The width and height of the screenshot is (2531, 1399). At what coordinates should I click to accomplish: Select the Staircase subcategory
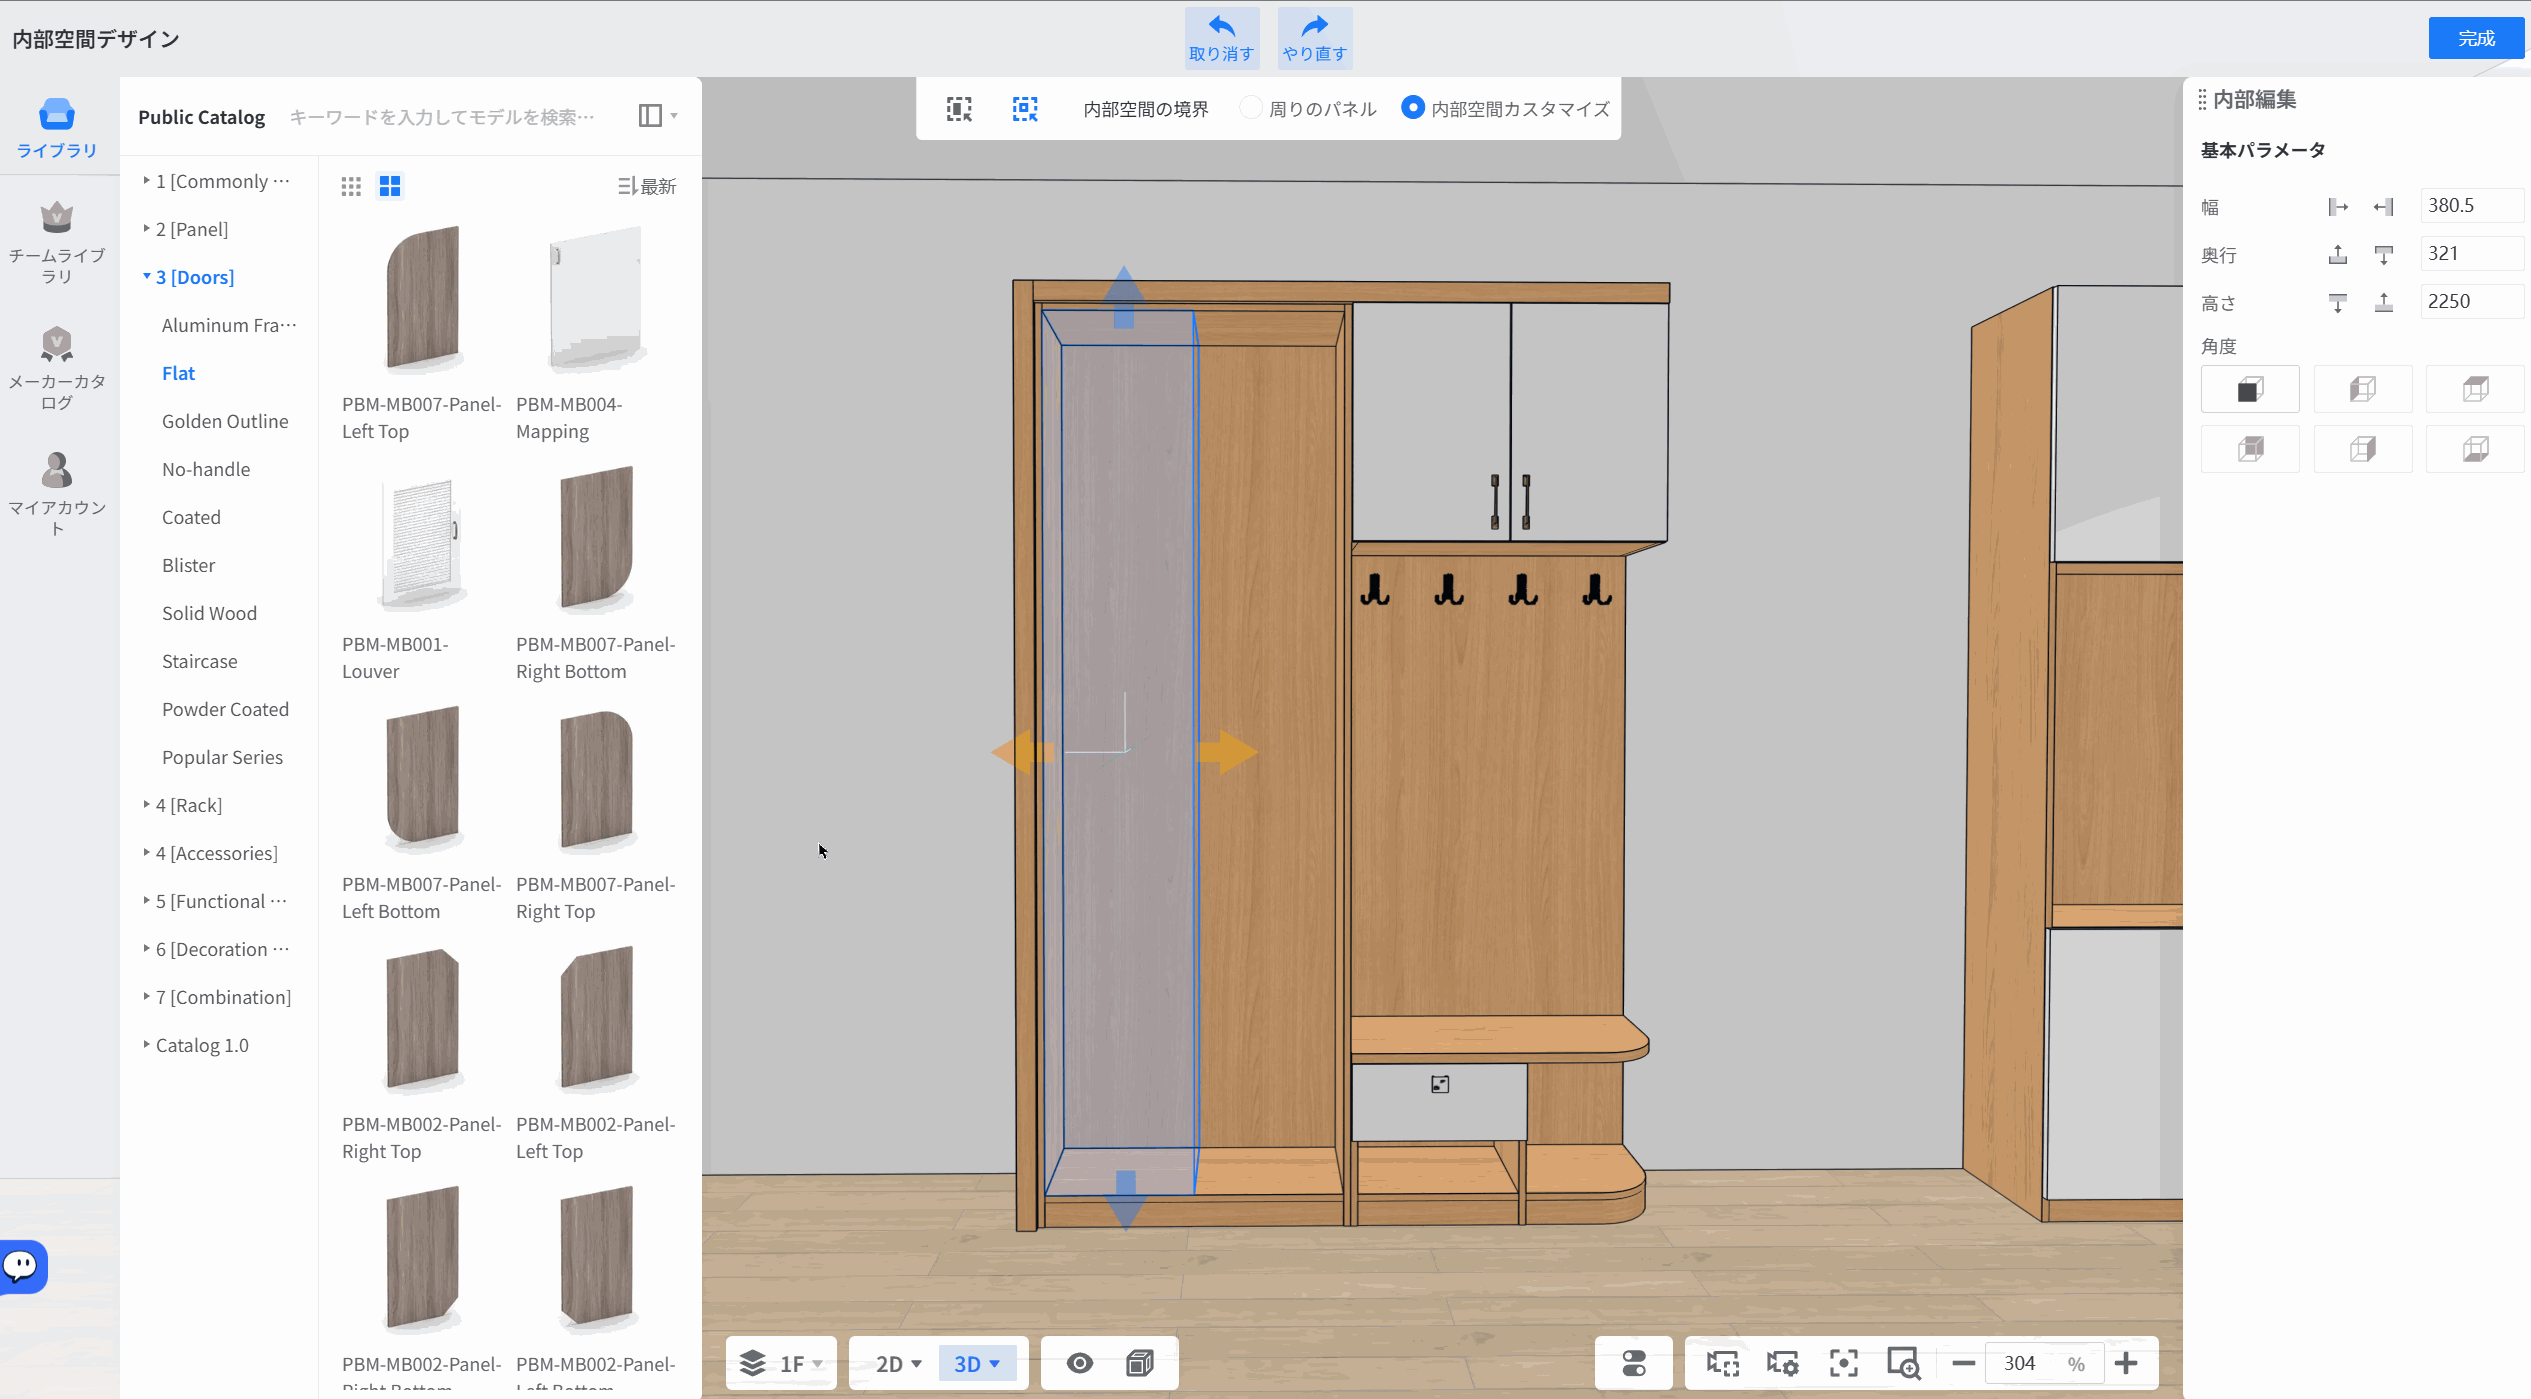pos(200,661)
